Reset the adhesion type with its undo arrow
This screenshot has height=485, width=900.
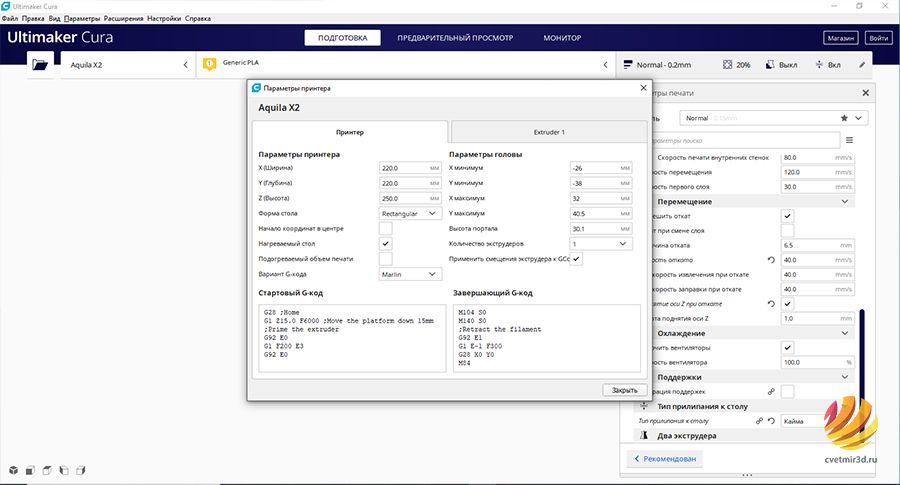771,421
